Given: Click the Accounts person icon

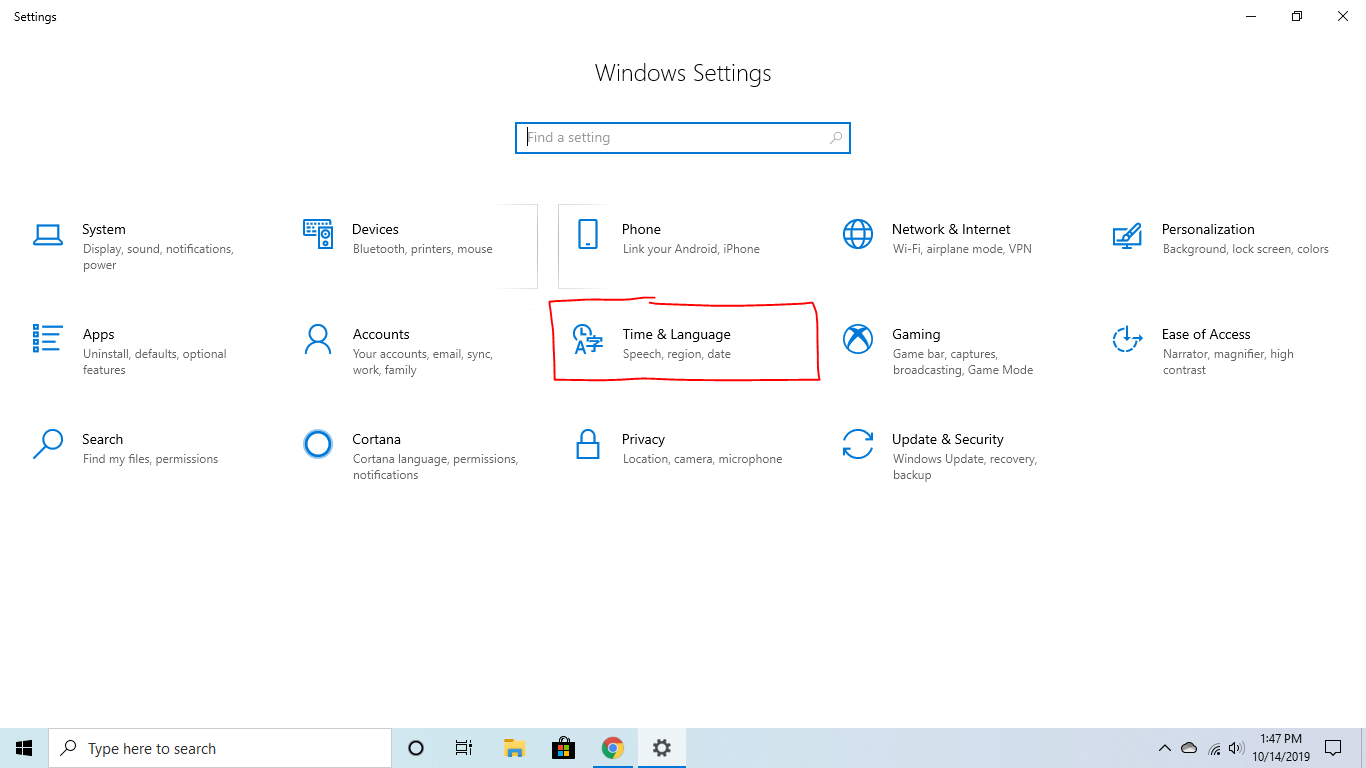Looking at the screenshot, I should (318, 339).
